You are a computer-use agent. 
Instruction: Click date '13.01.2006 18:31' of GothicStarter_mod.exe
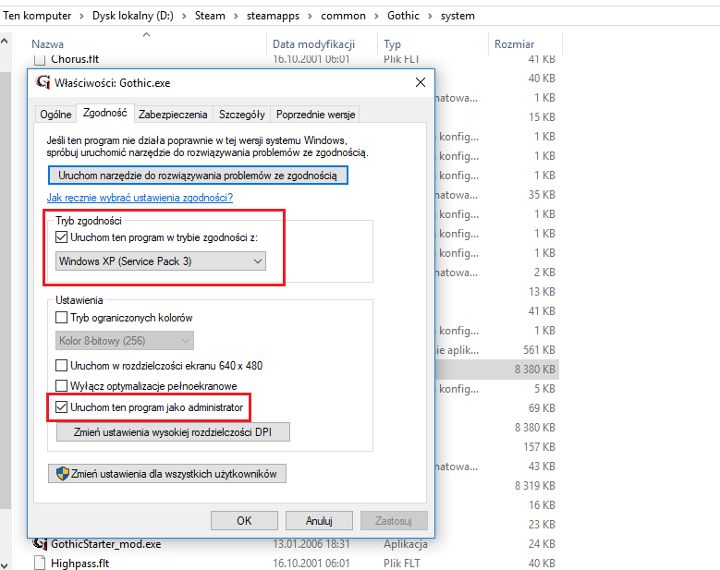coord(311,544)
